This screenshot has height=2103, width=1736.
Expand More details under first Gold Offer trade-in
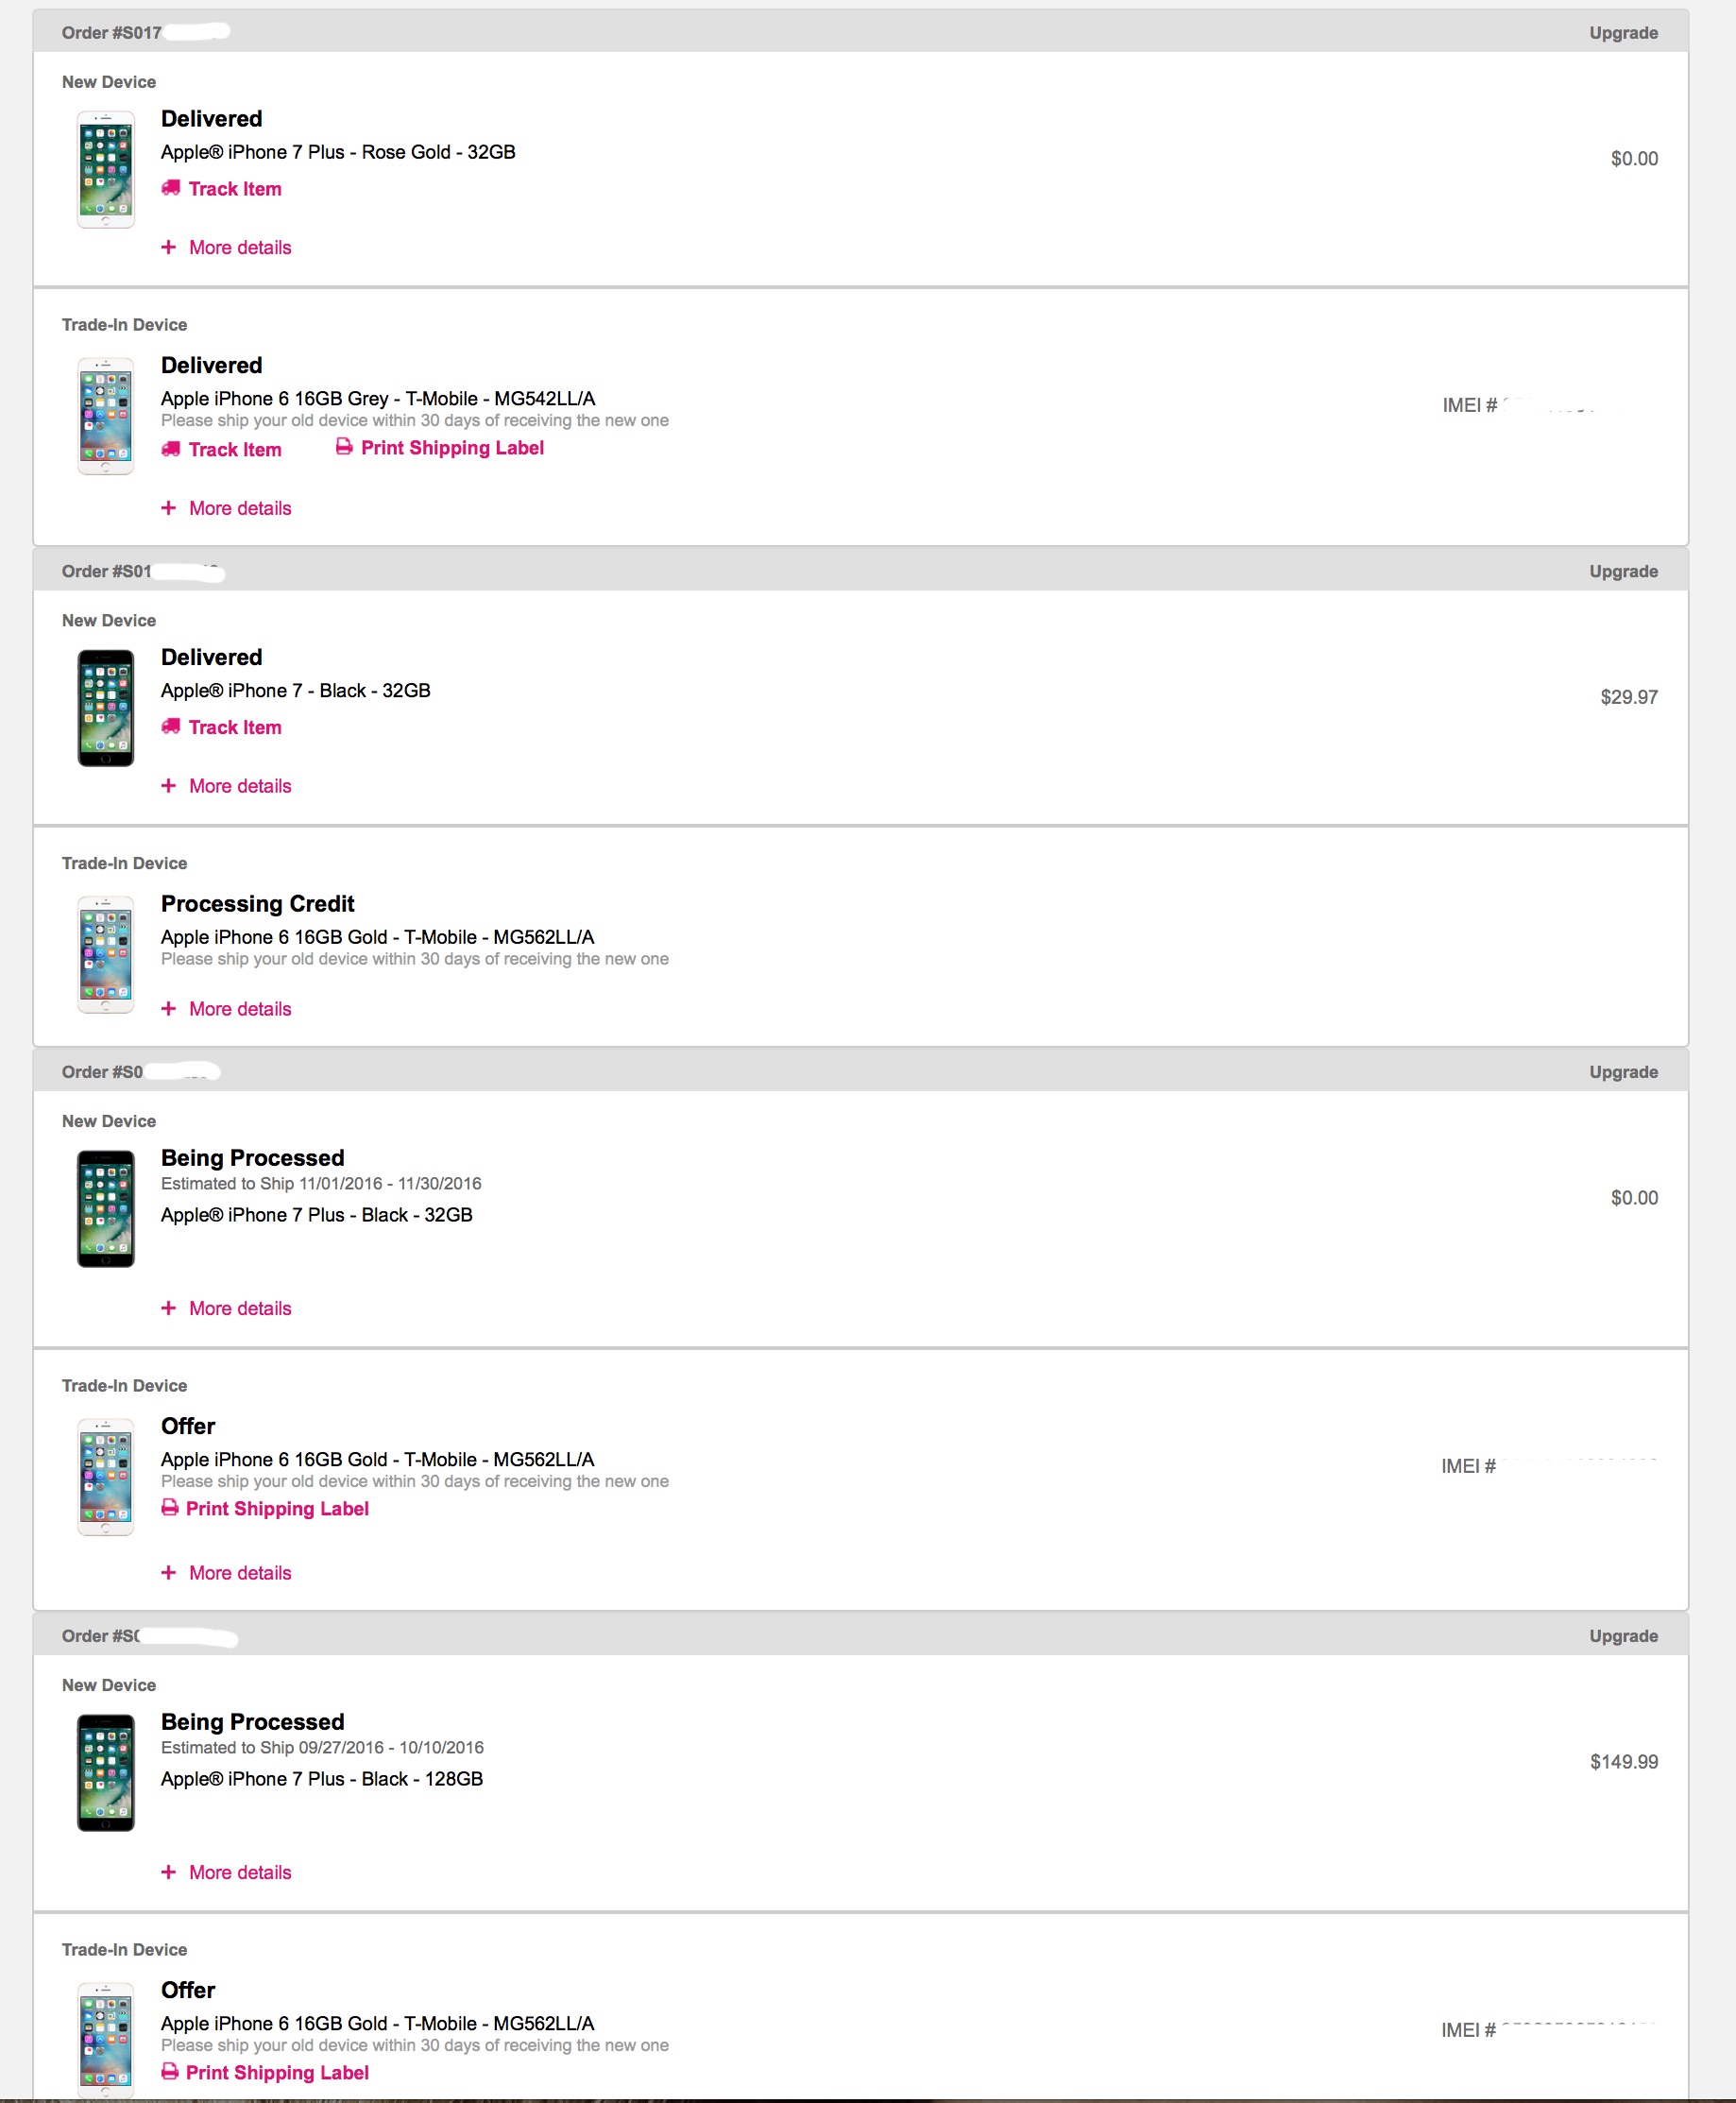pyautogui.click(x=240, y=1573)
